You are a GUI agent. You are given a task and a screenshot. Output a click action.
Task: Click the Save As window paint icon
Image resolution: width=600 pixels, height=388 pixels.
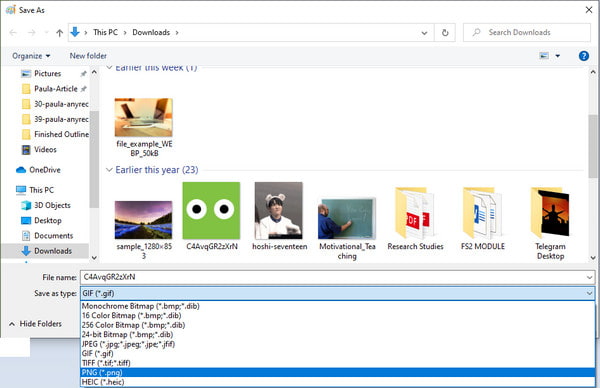(x=11, y=10)
